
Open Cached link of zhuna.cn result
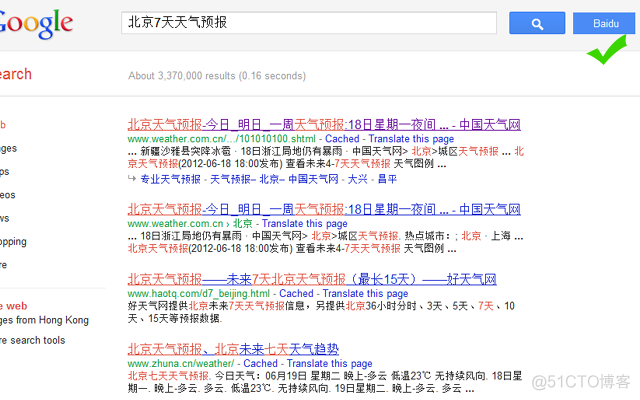pyautogui.click(x=260, y=364)
